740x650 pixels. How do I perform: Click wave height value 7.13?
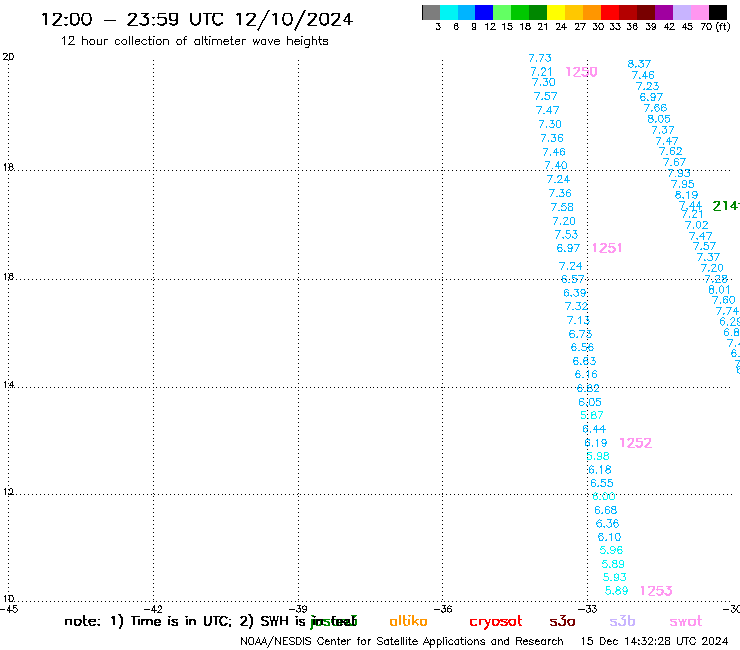579,321
